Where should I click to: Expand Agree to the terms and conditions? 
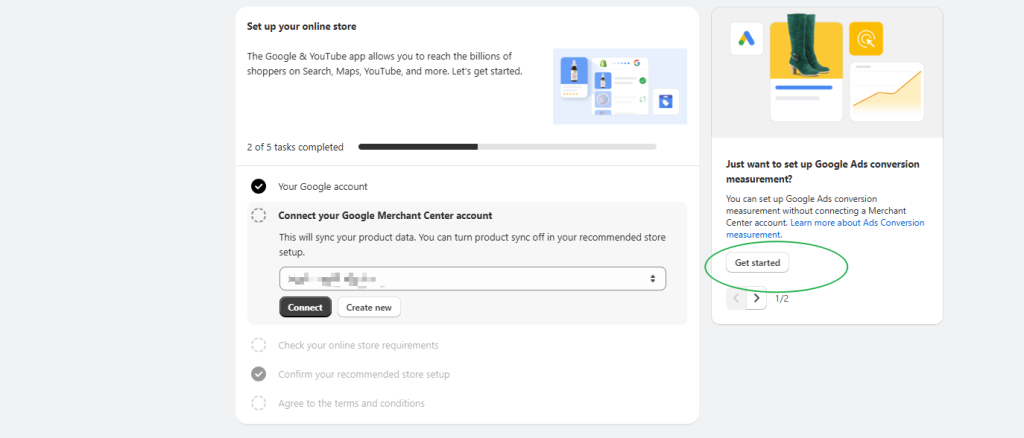(x=351, y=403)
